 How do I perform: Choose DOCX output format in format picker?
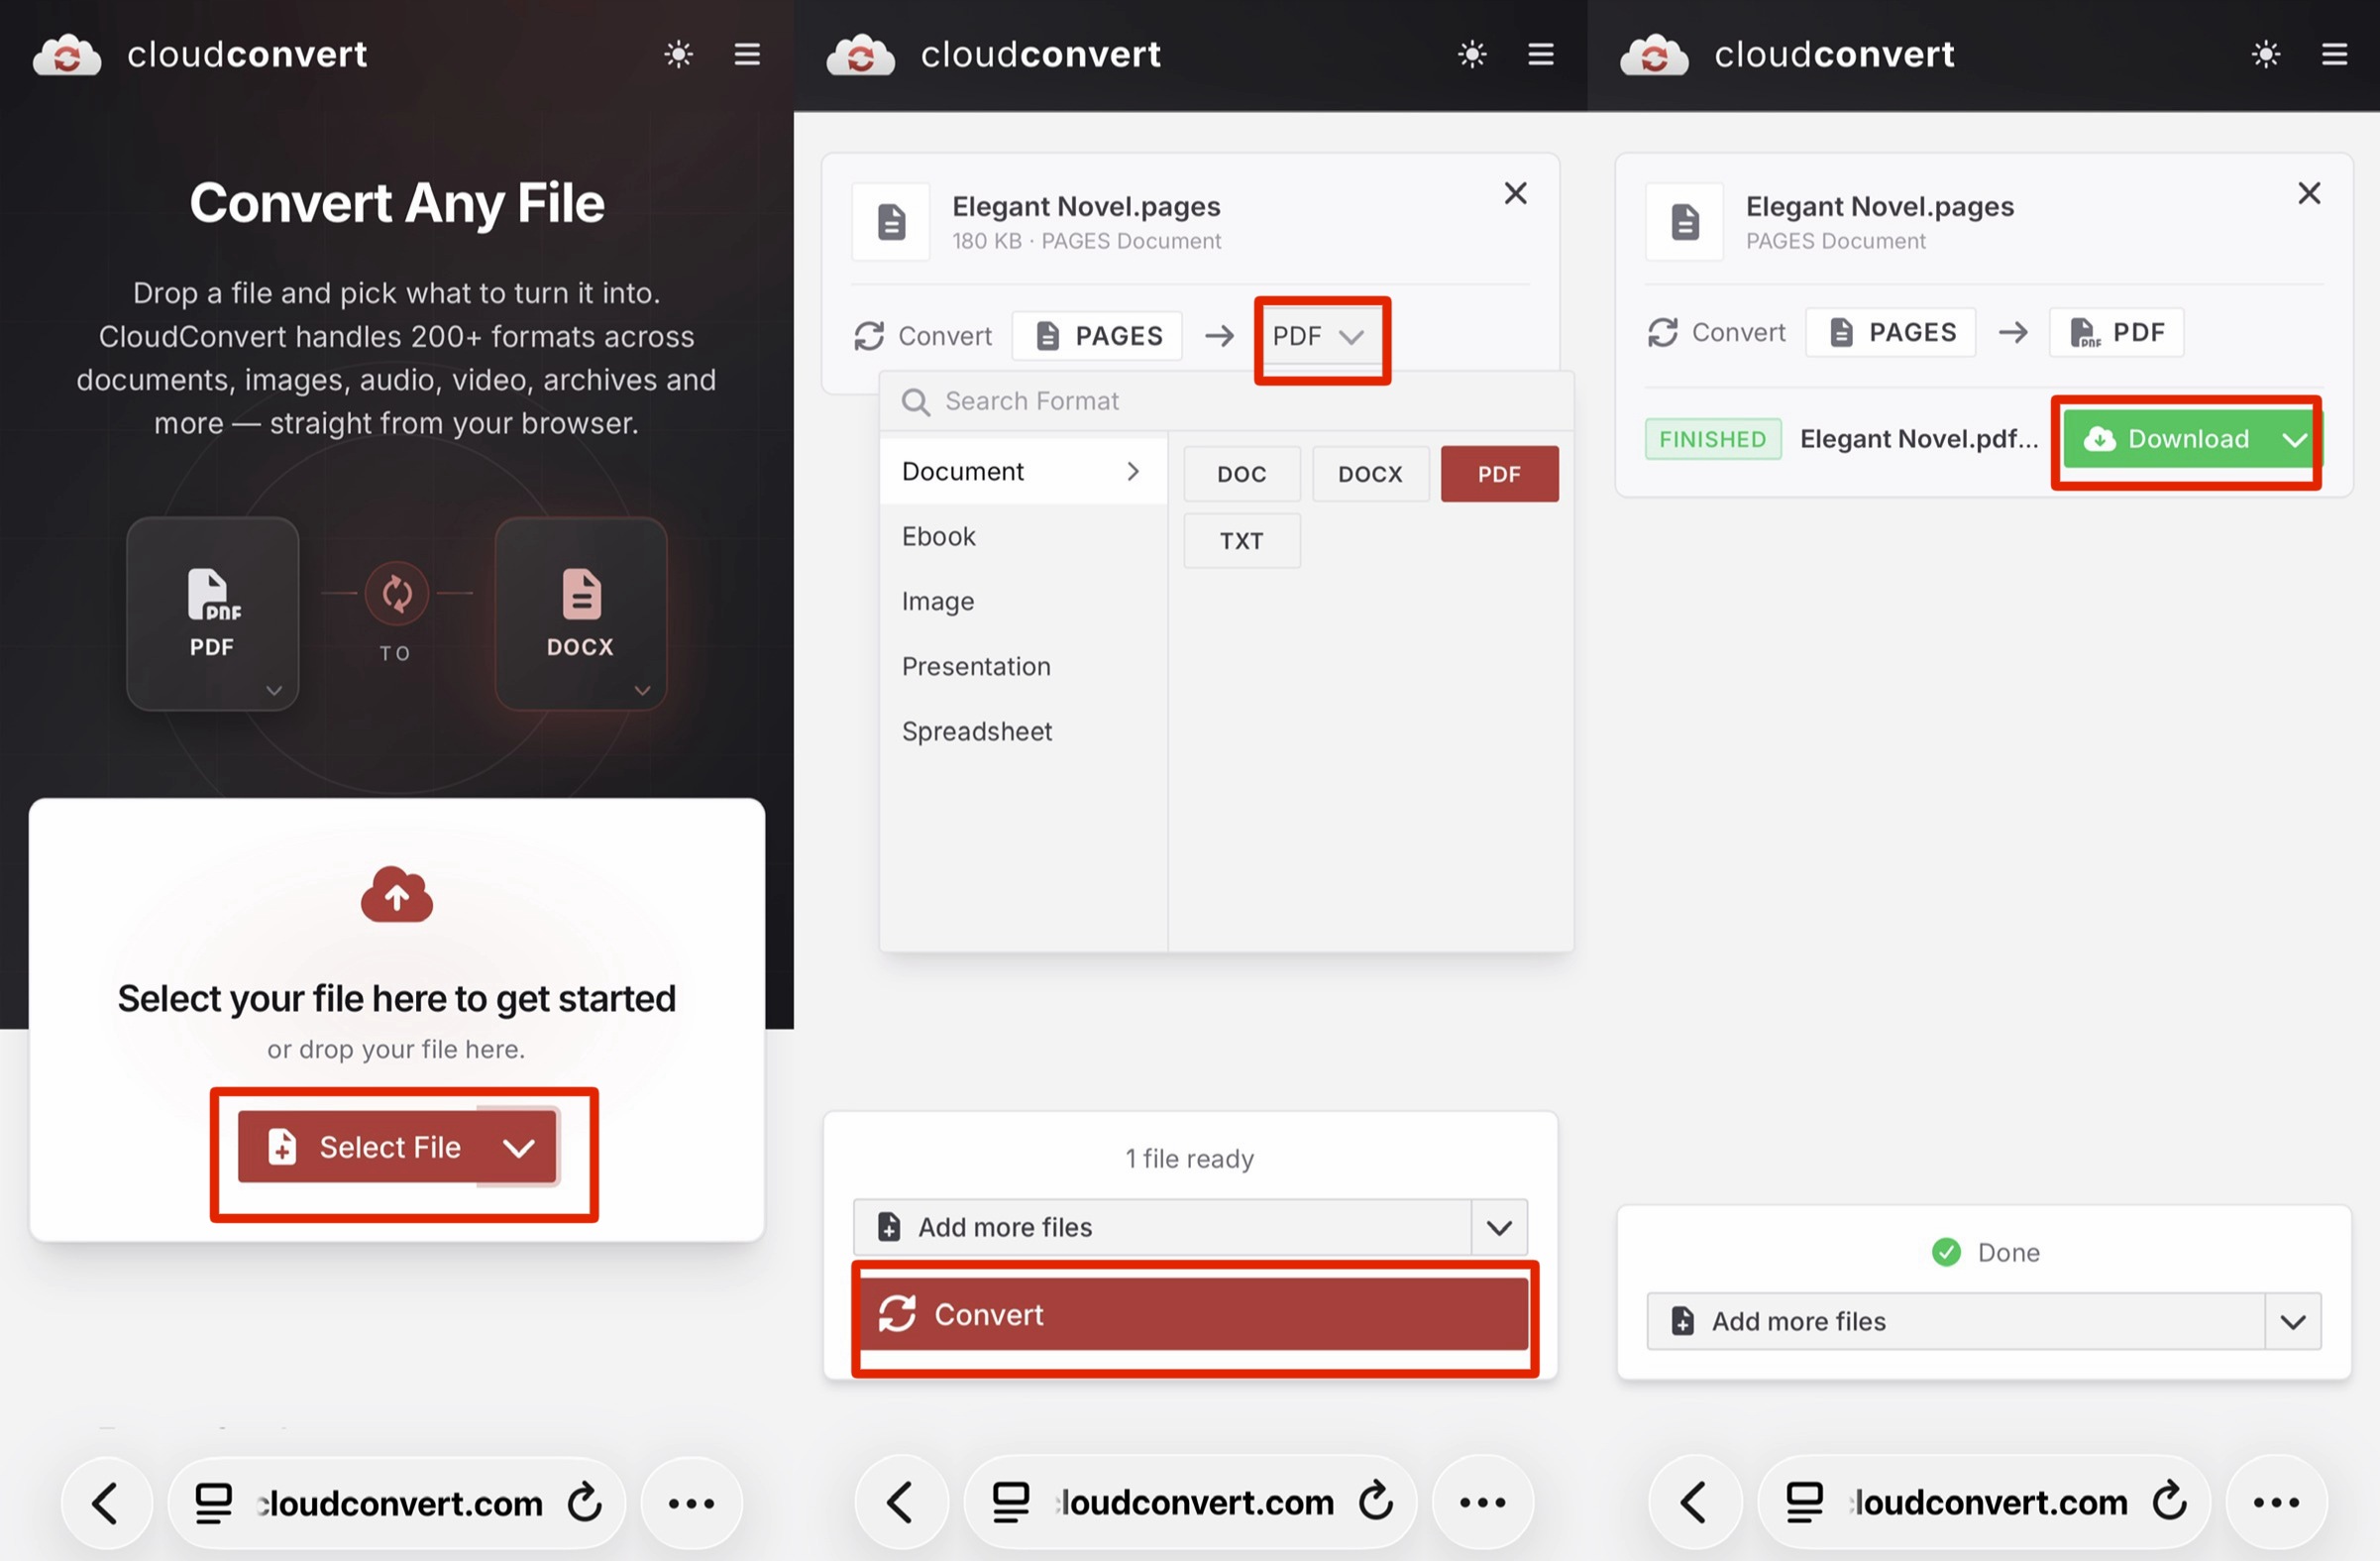tap(1370, 474)
